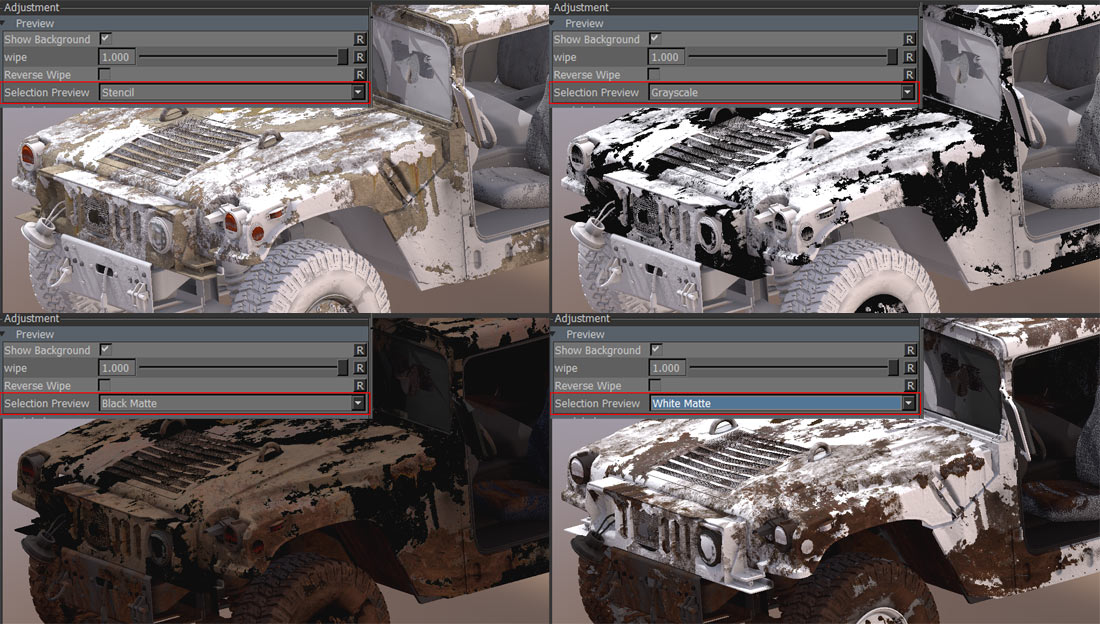The height and width of the screenshot is (624, 1100).
Task: Enable Reverse Wipe in the Grayscale panel
Action: [655, 75]
